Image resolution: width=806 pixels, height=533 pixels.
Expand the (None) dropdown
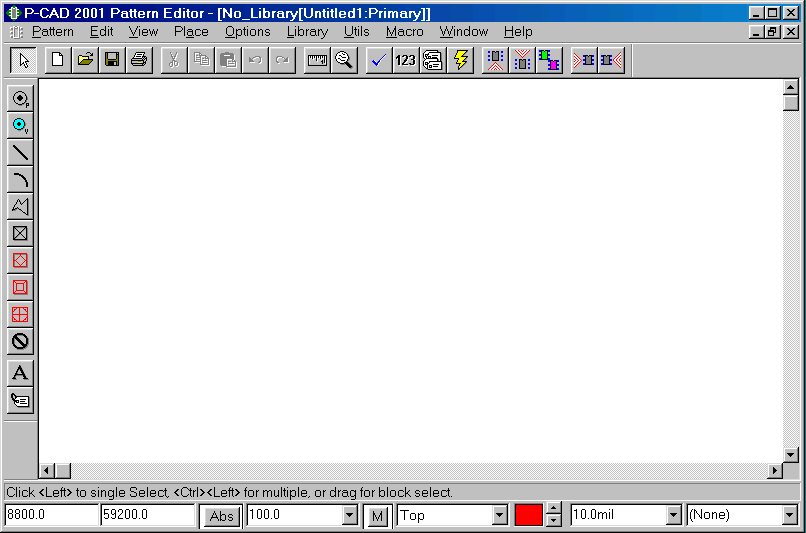[790, 514]
